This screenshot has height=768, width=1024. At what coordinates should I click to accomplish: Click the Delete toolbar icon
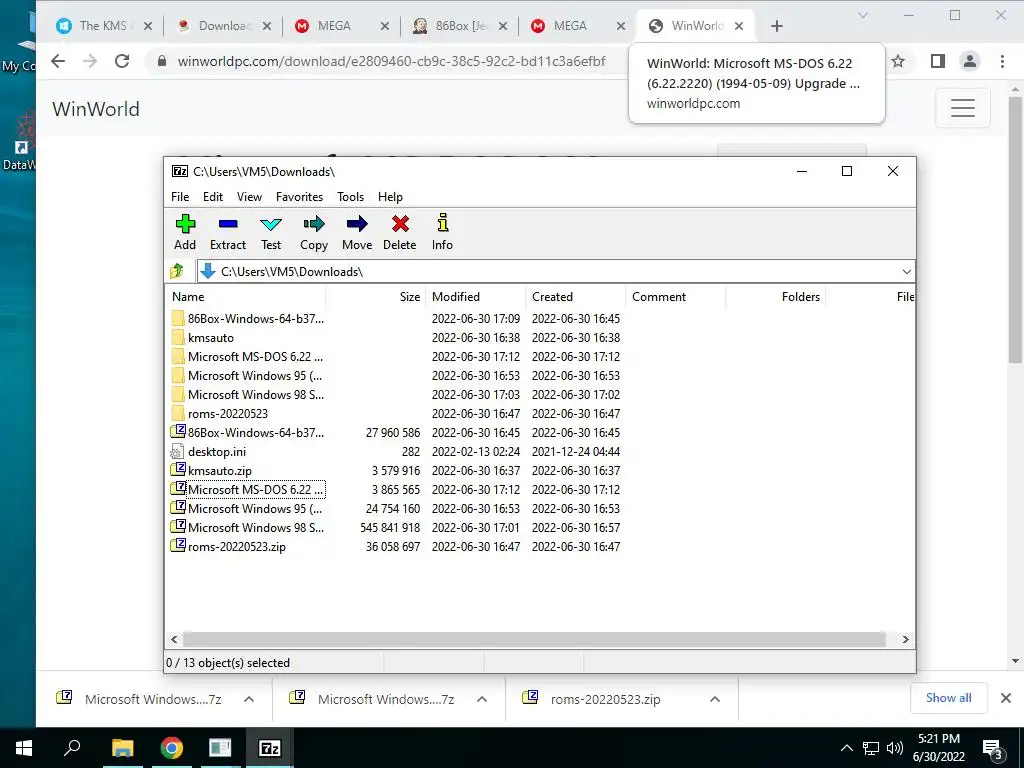point(400,232)
